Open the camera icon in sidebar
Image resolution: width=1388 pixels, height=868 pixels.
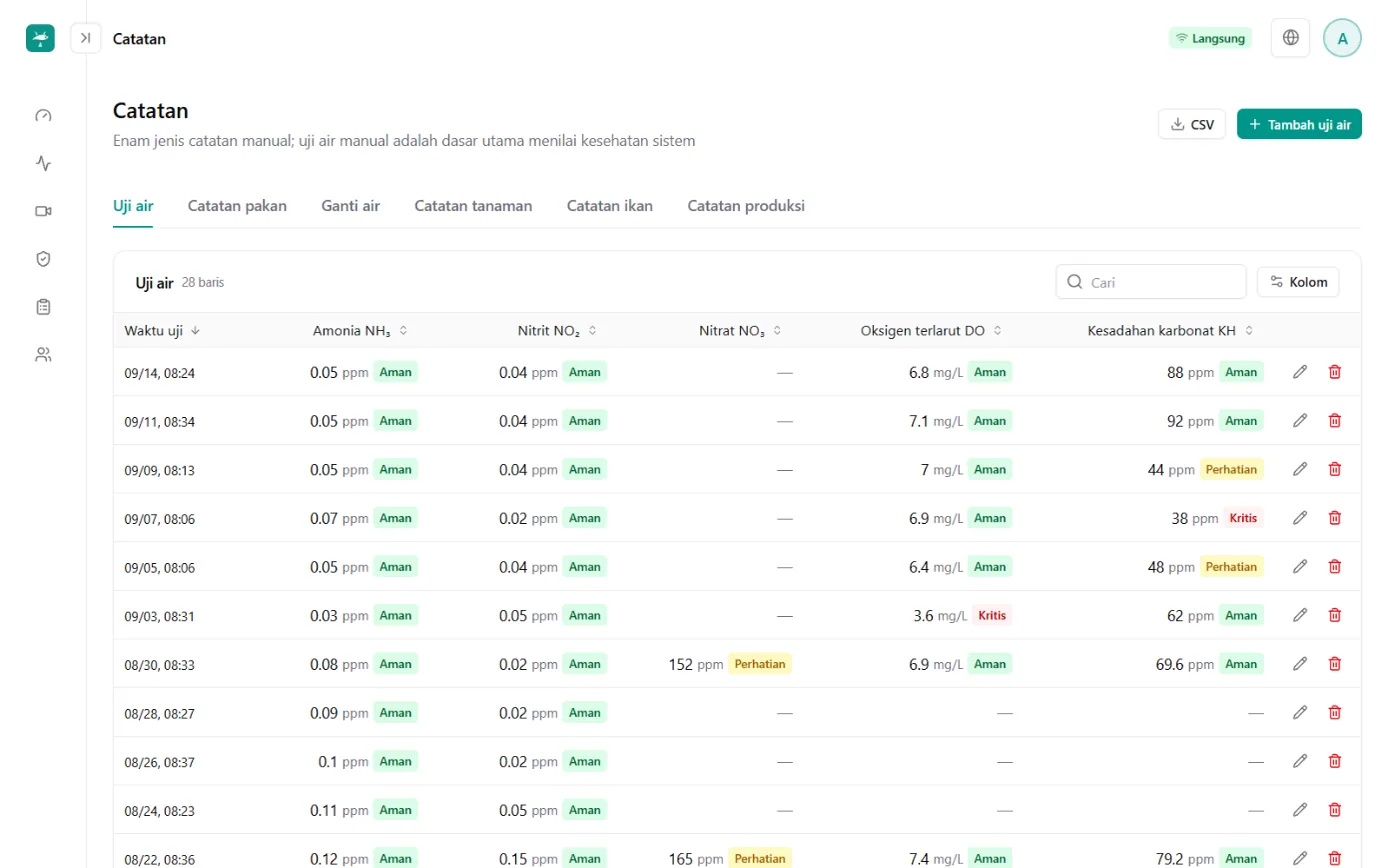pos(43,211)
